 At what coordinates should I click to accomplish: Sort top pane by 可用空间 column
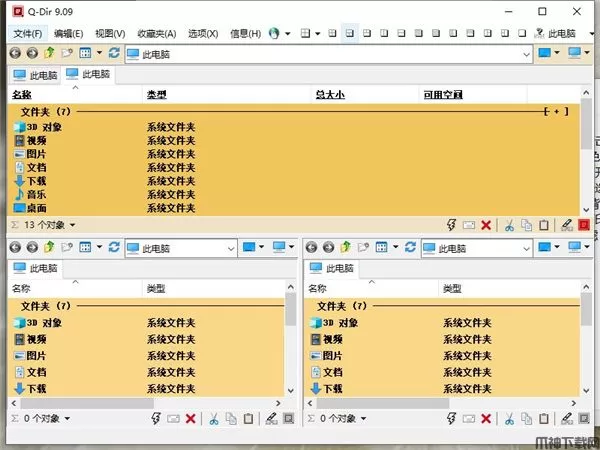[x=443, y=95]
